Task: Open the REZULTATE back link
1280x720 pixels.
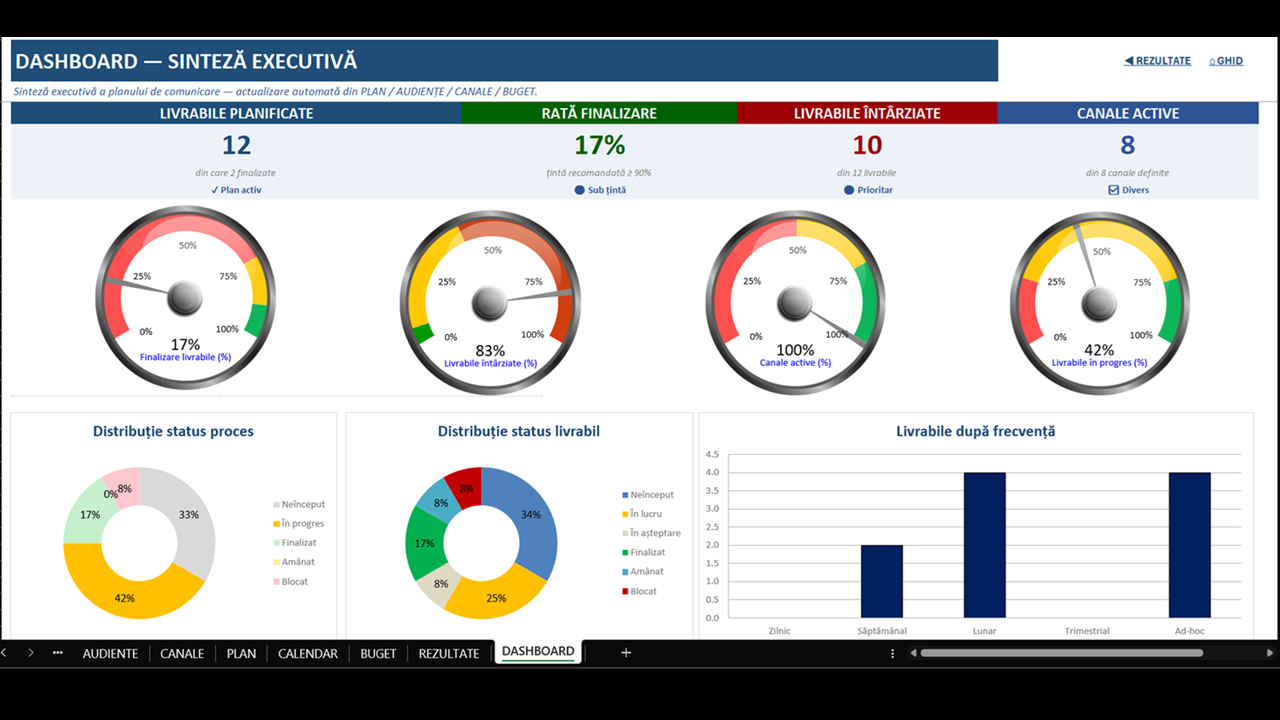Action: [x=1157, y=61]
